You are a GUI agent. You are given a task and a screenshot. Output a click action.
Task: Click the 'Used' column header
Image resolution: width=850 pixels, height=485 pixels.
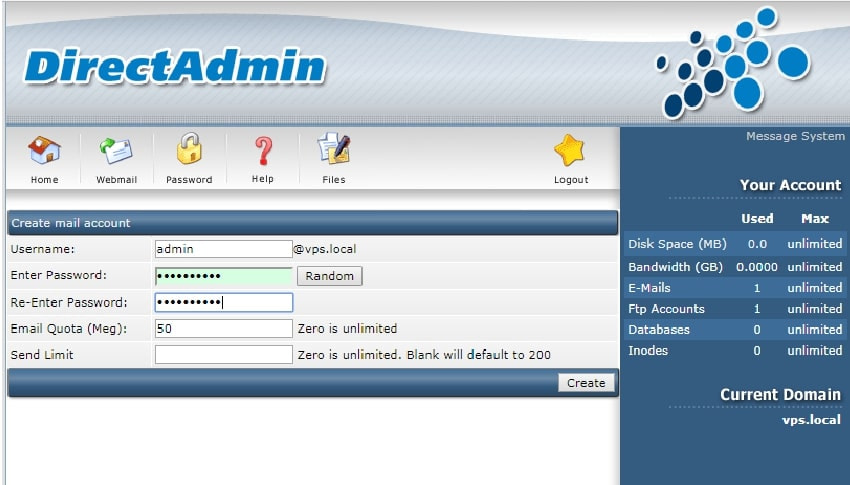point(757,219)
